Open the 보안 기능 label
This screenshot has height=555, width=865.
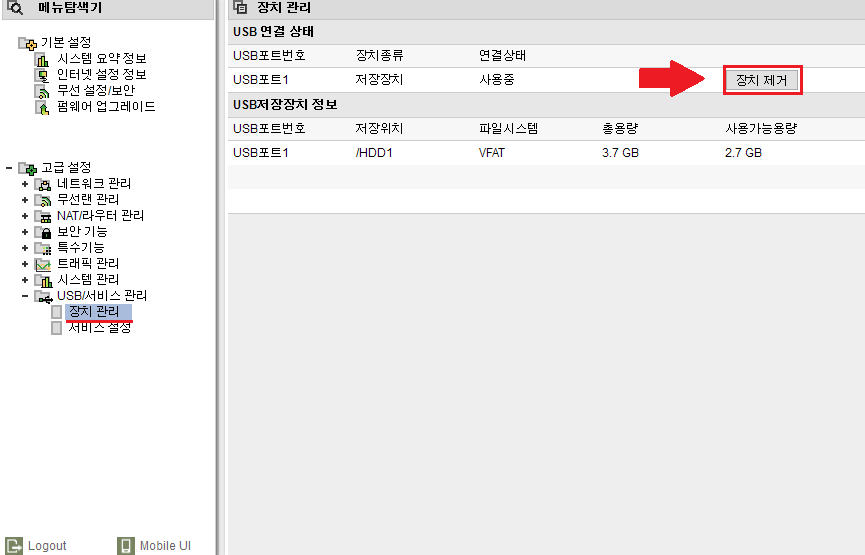(x=82, y=232)
